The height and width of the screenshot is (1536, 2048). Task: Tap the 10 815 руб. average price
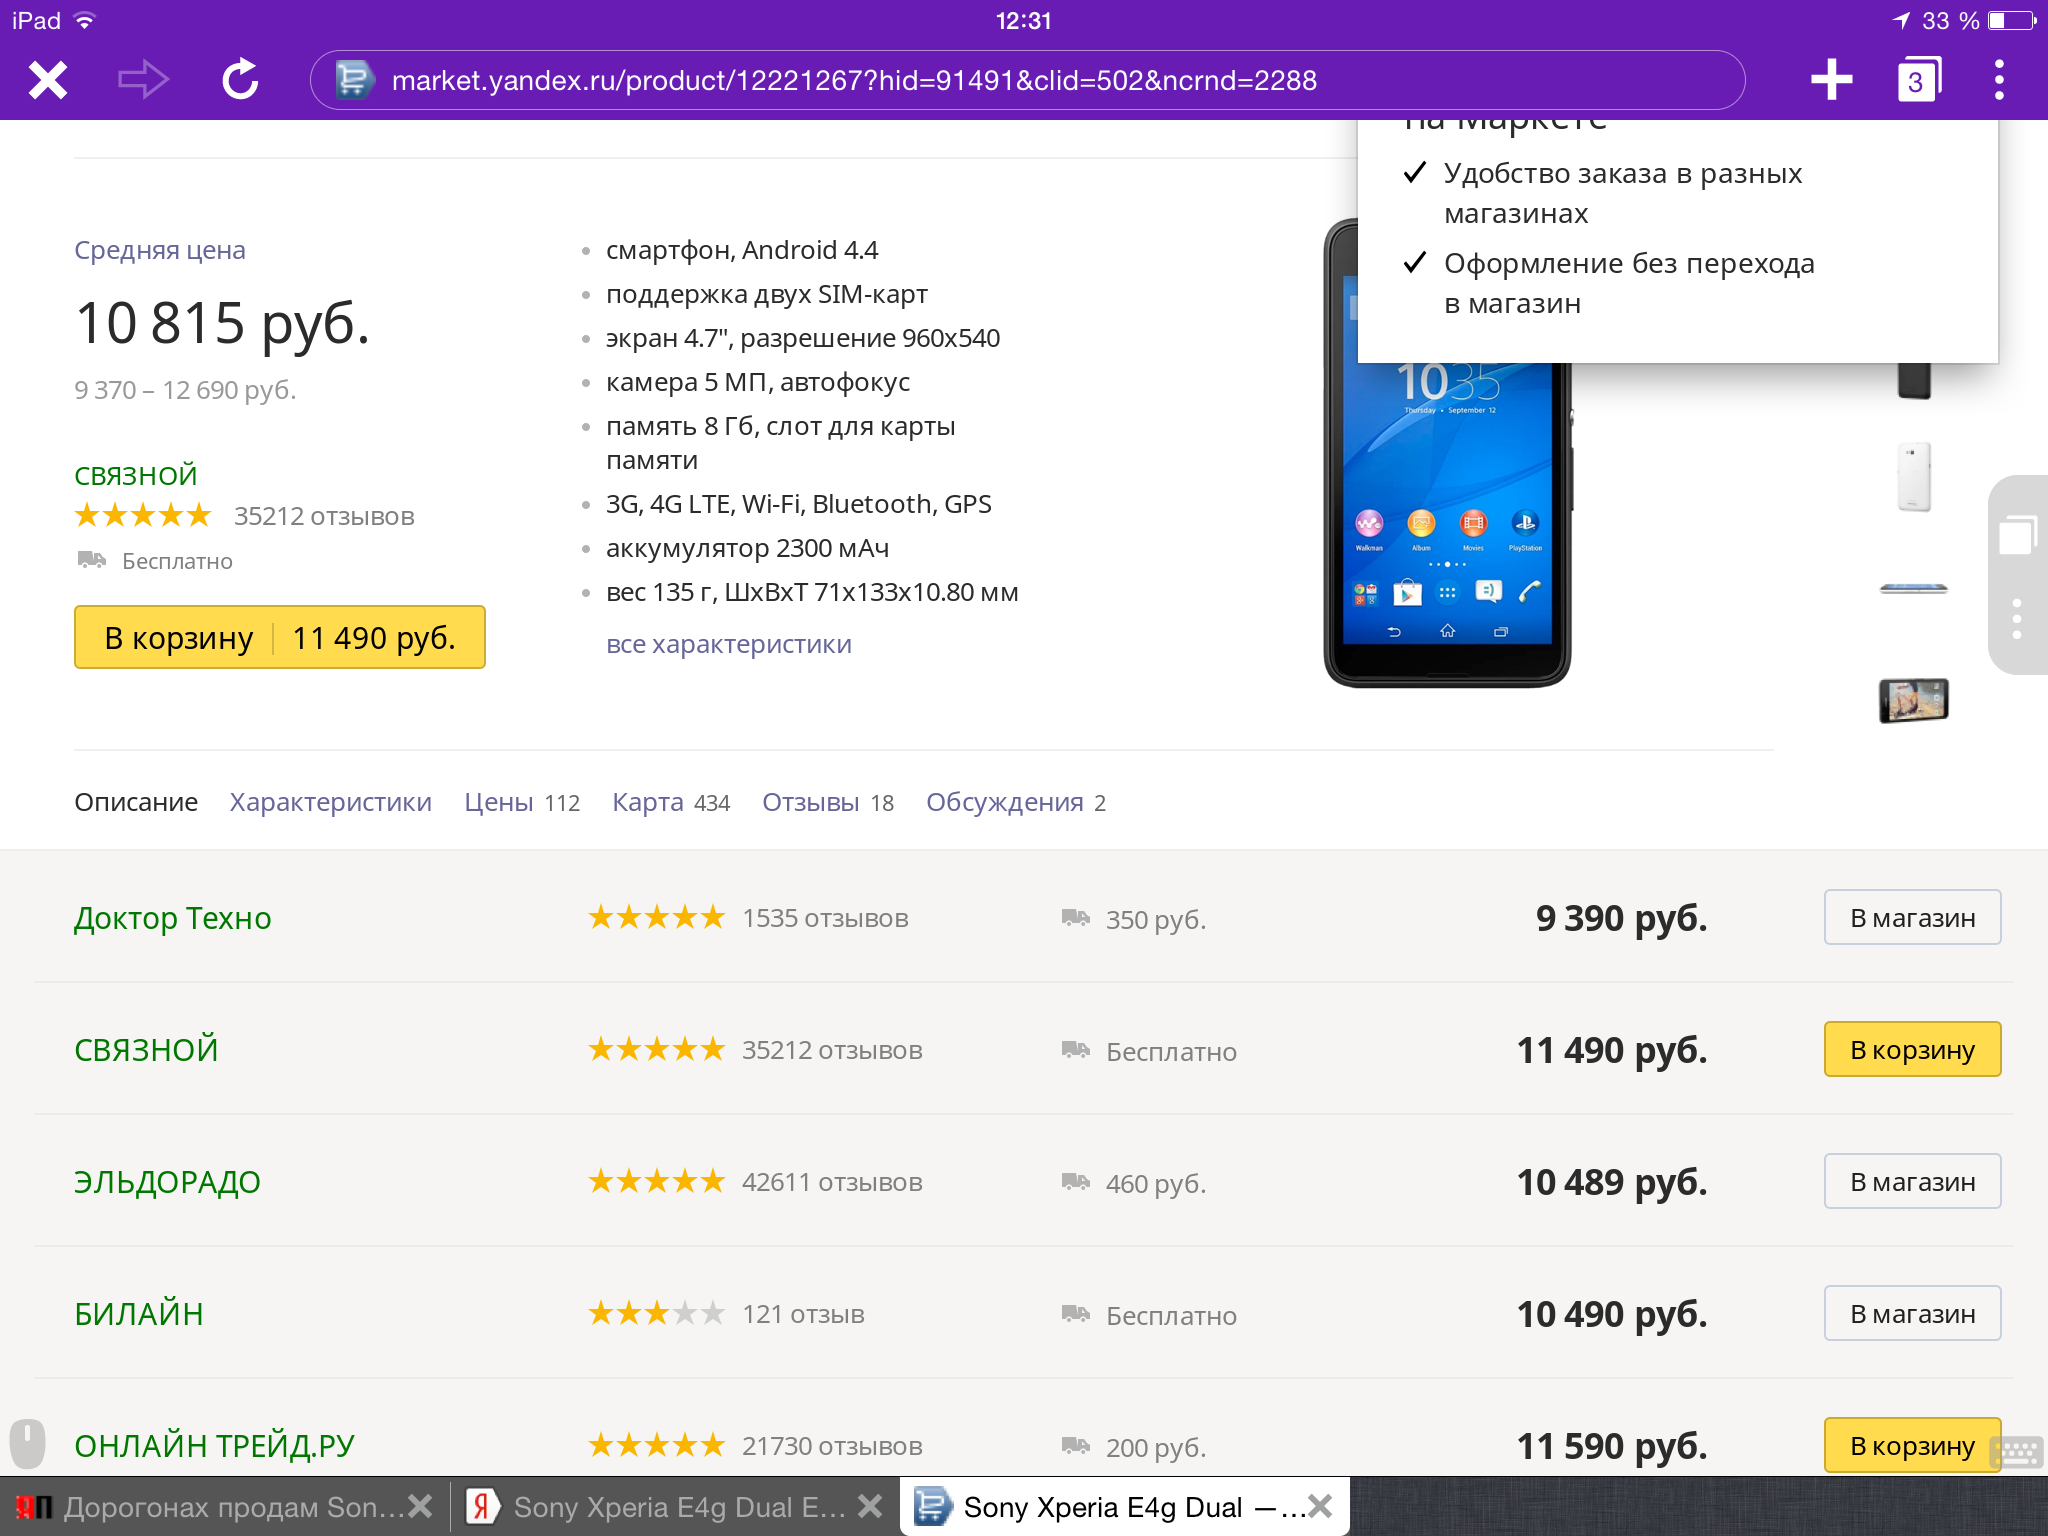click(222, 323)
